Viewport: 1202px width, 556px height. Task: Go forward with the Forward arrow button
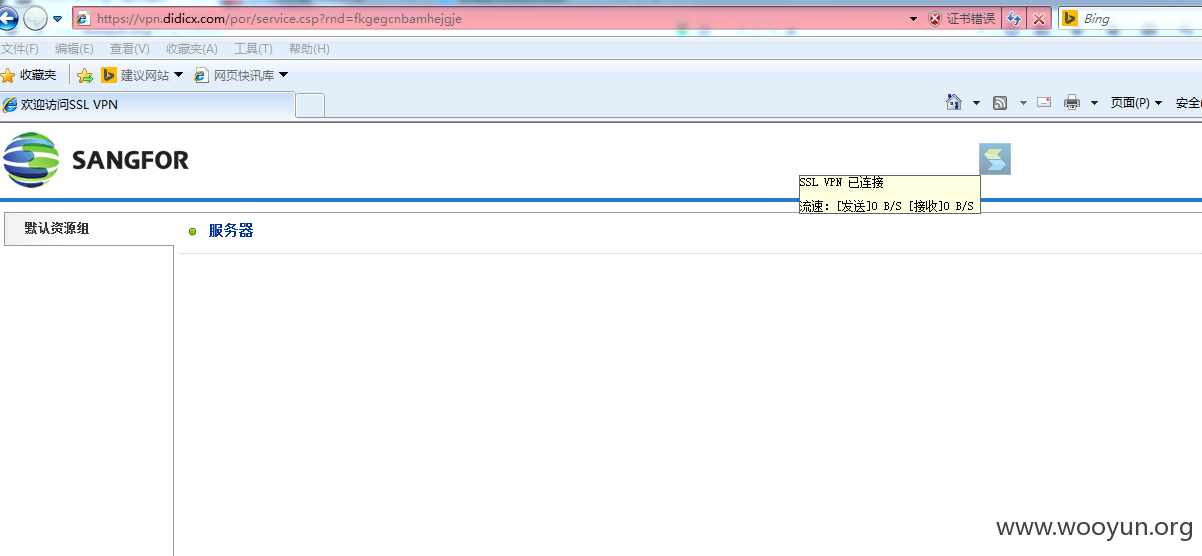tap(35, 18)
